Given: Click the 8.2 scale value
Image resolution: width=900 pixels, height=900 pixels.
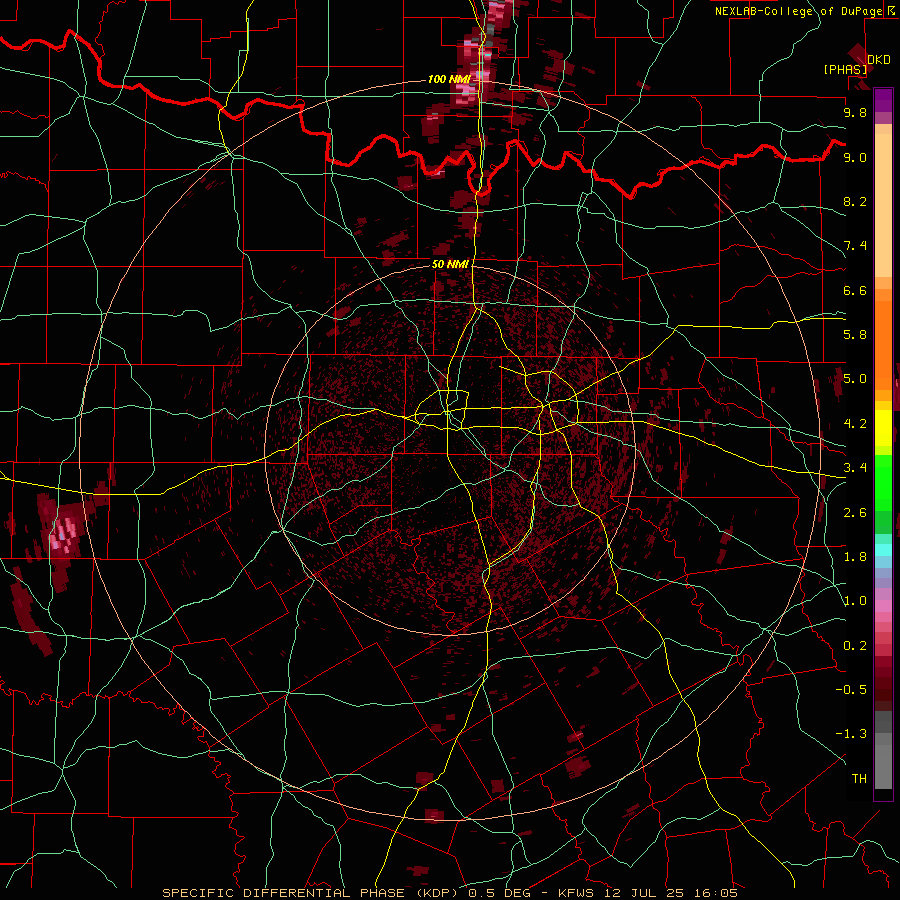Looking at the screenshot, I should pyautogui.click(x=855, y=201).
